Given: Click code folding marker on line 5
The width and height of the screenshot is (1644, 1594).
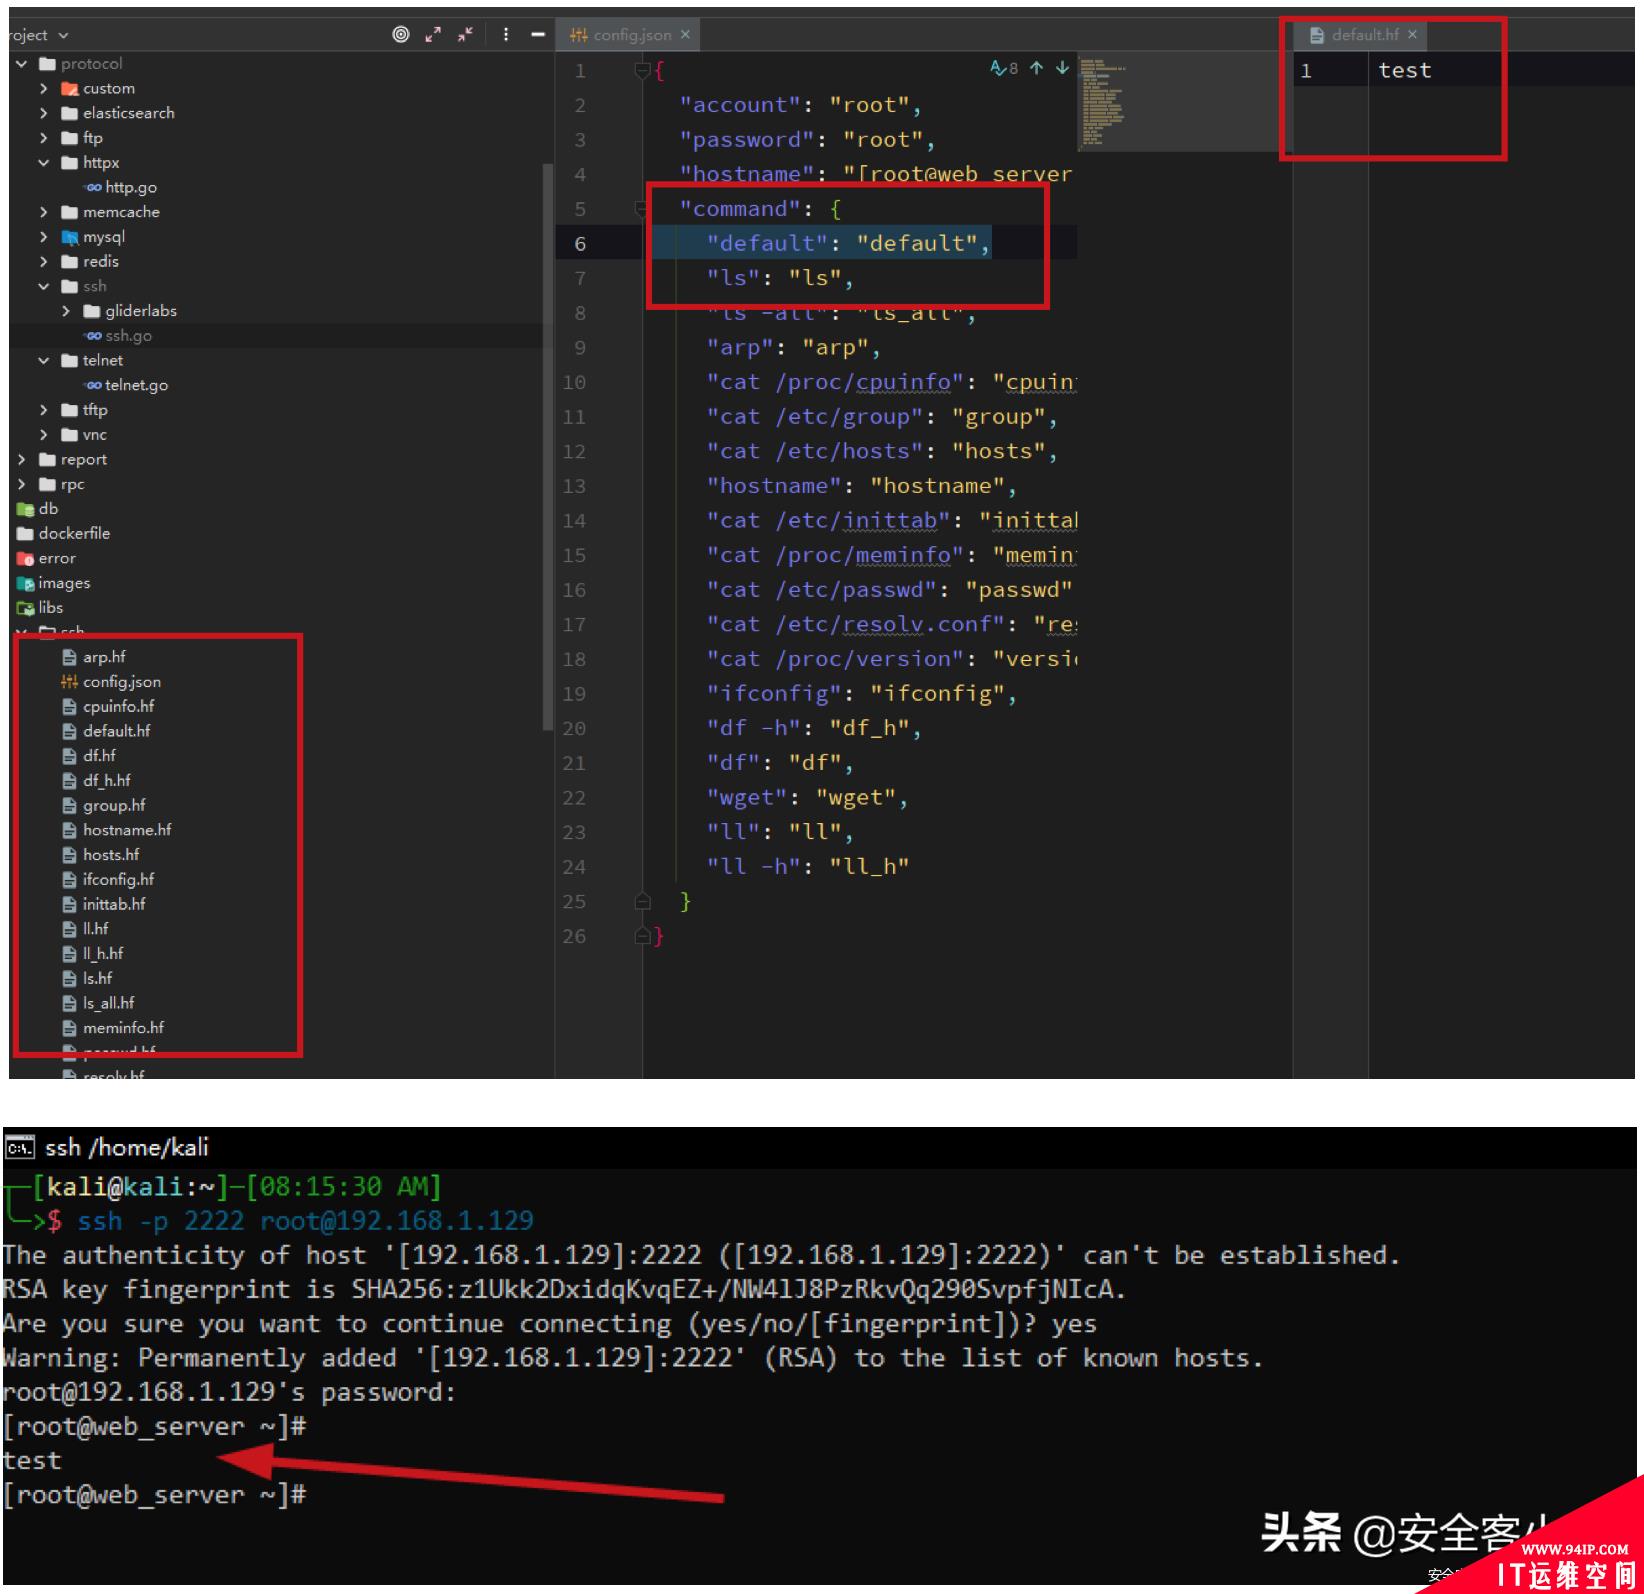Looking at the screenshot, I should pos(642,209).
